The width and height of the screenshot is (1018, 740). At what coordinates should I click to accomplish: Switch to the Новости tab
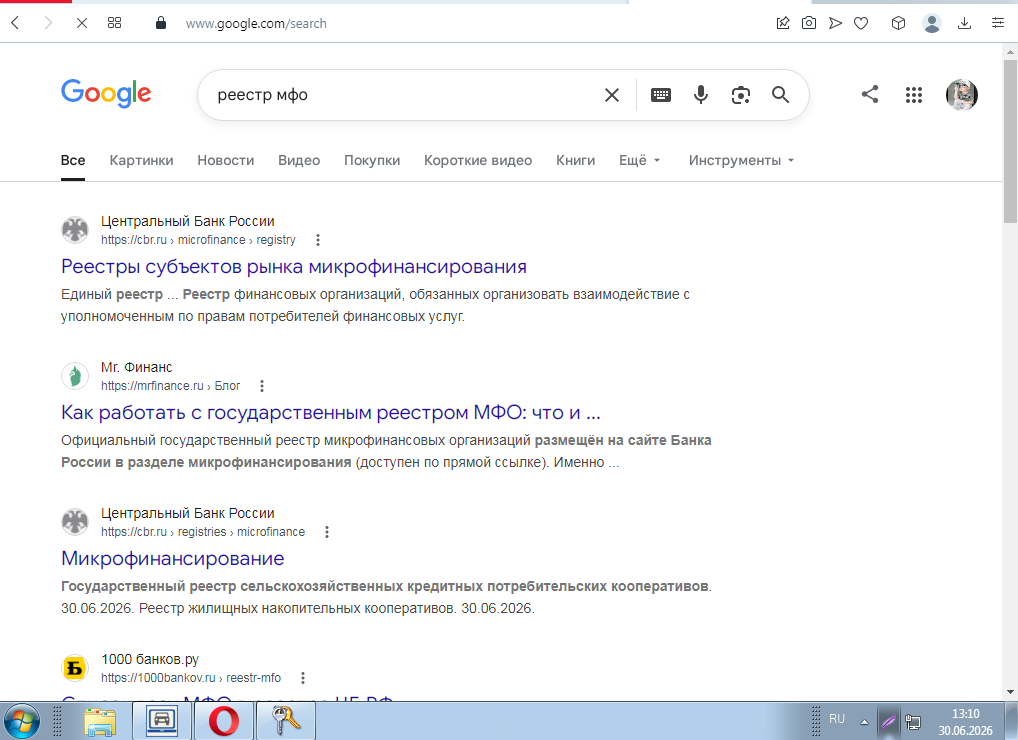[226, 160]
